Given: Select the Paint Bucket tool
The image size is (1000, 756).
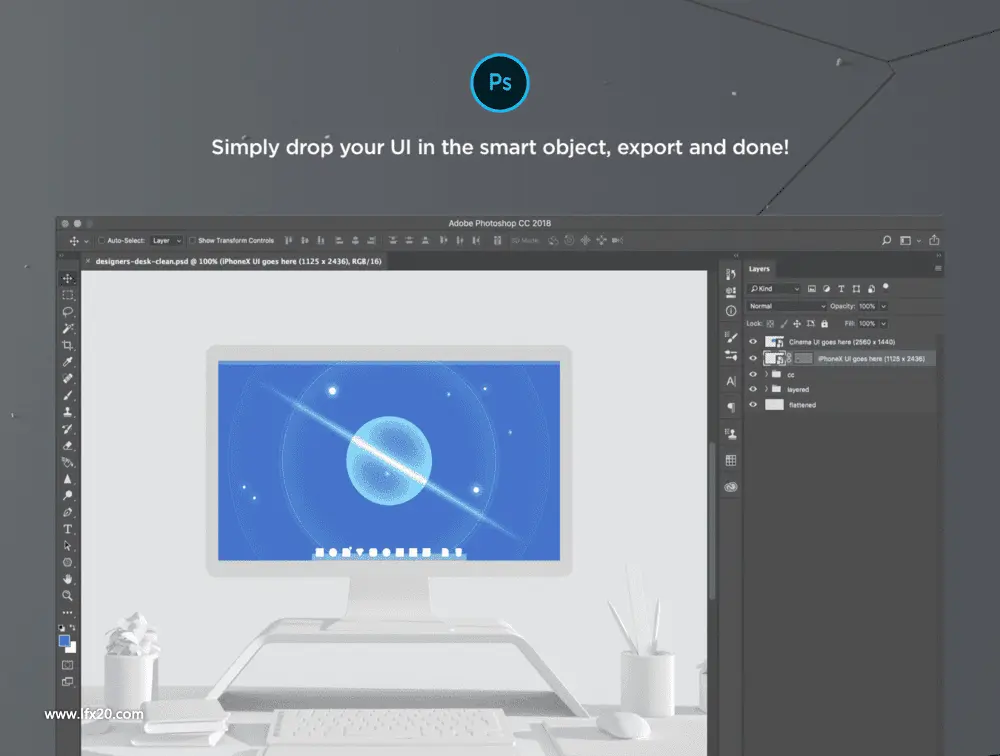Looking at the screenshot, I should click(x=67, y=462).
